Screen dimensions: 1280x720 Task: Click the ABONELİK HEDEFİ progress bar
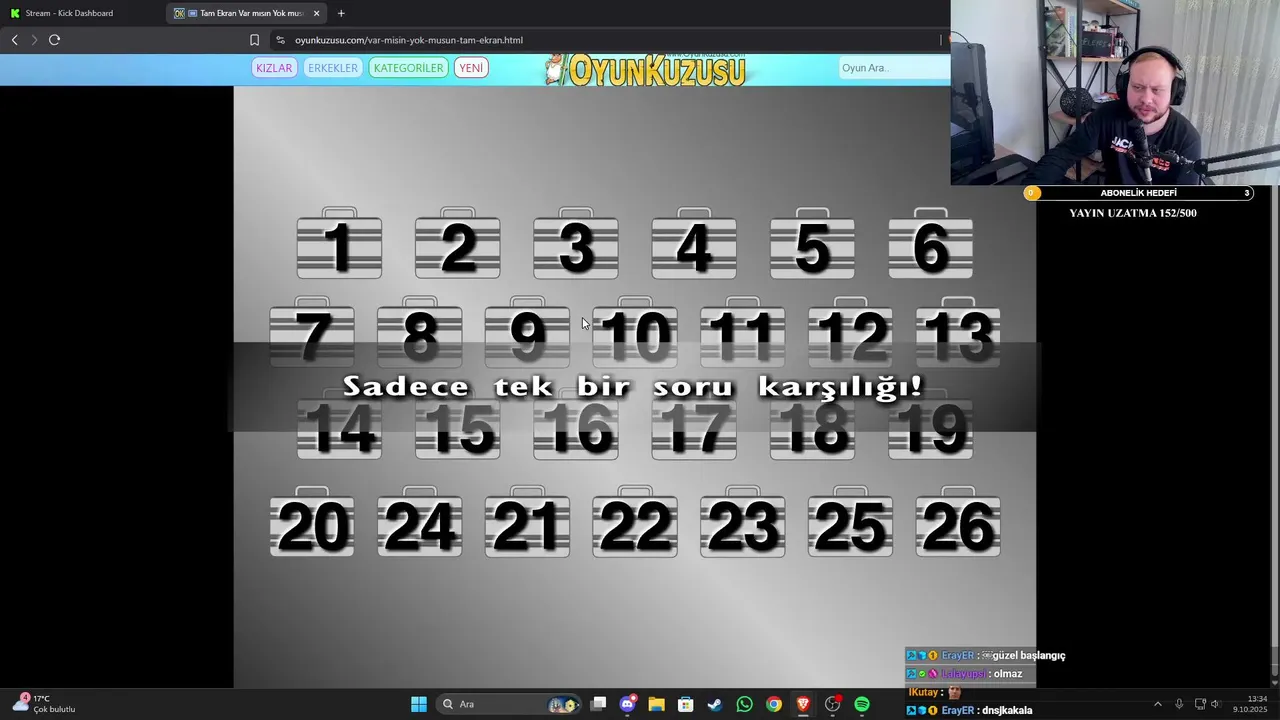click(1138, 193)
